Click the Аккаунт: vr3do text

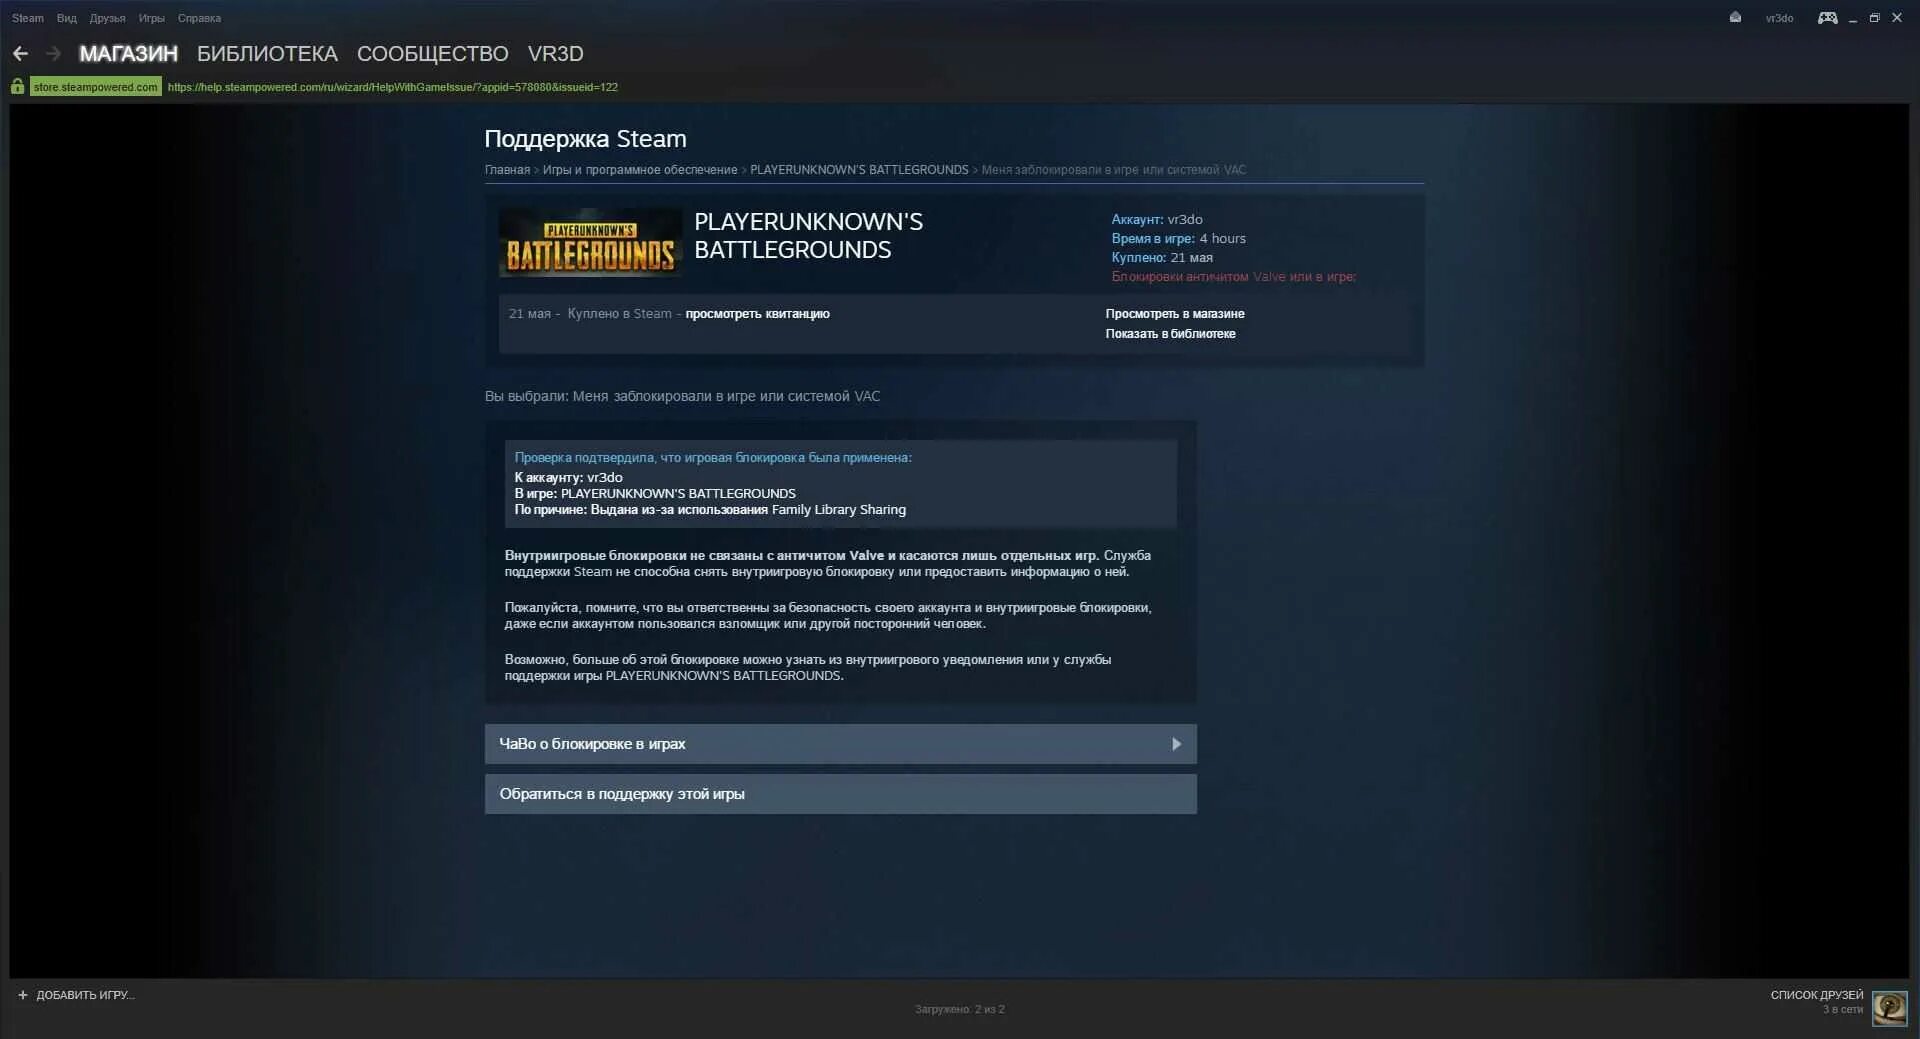coord(1157,220)
